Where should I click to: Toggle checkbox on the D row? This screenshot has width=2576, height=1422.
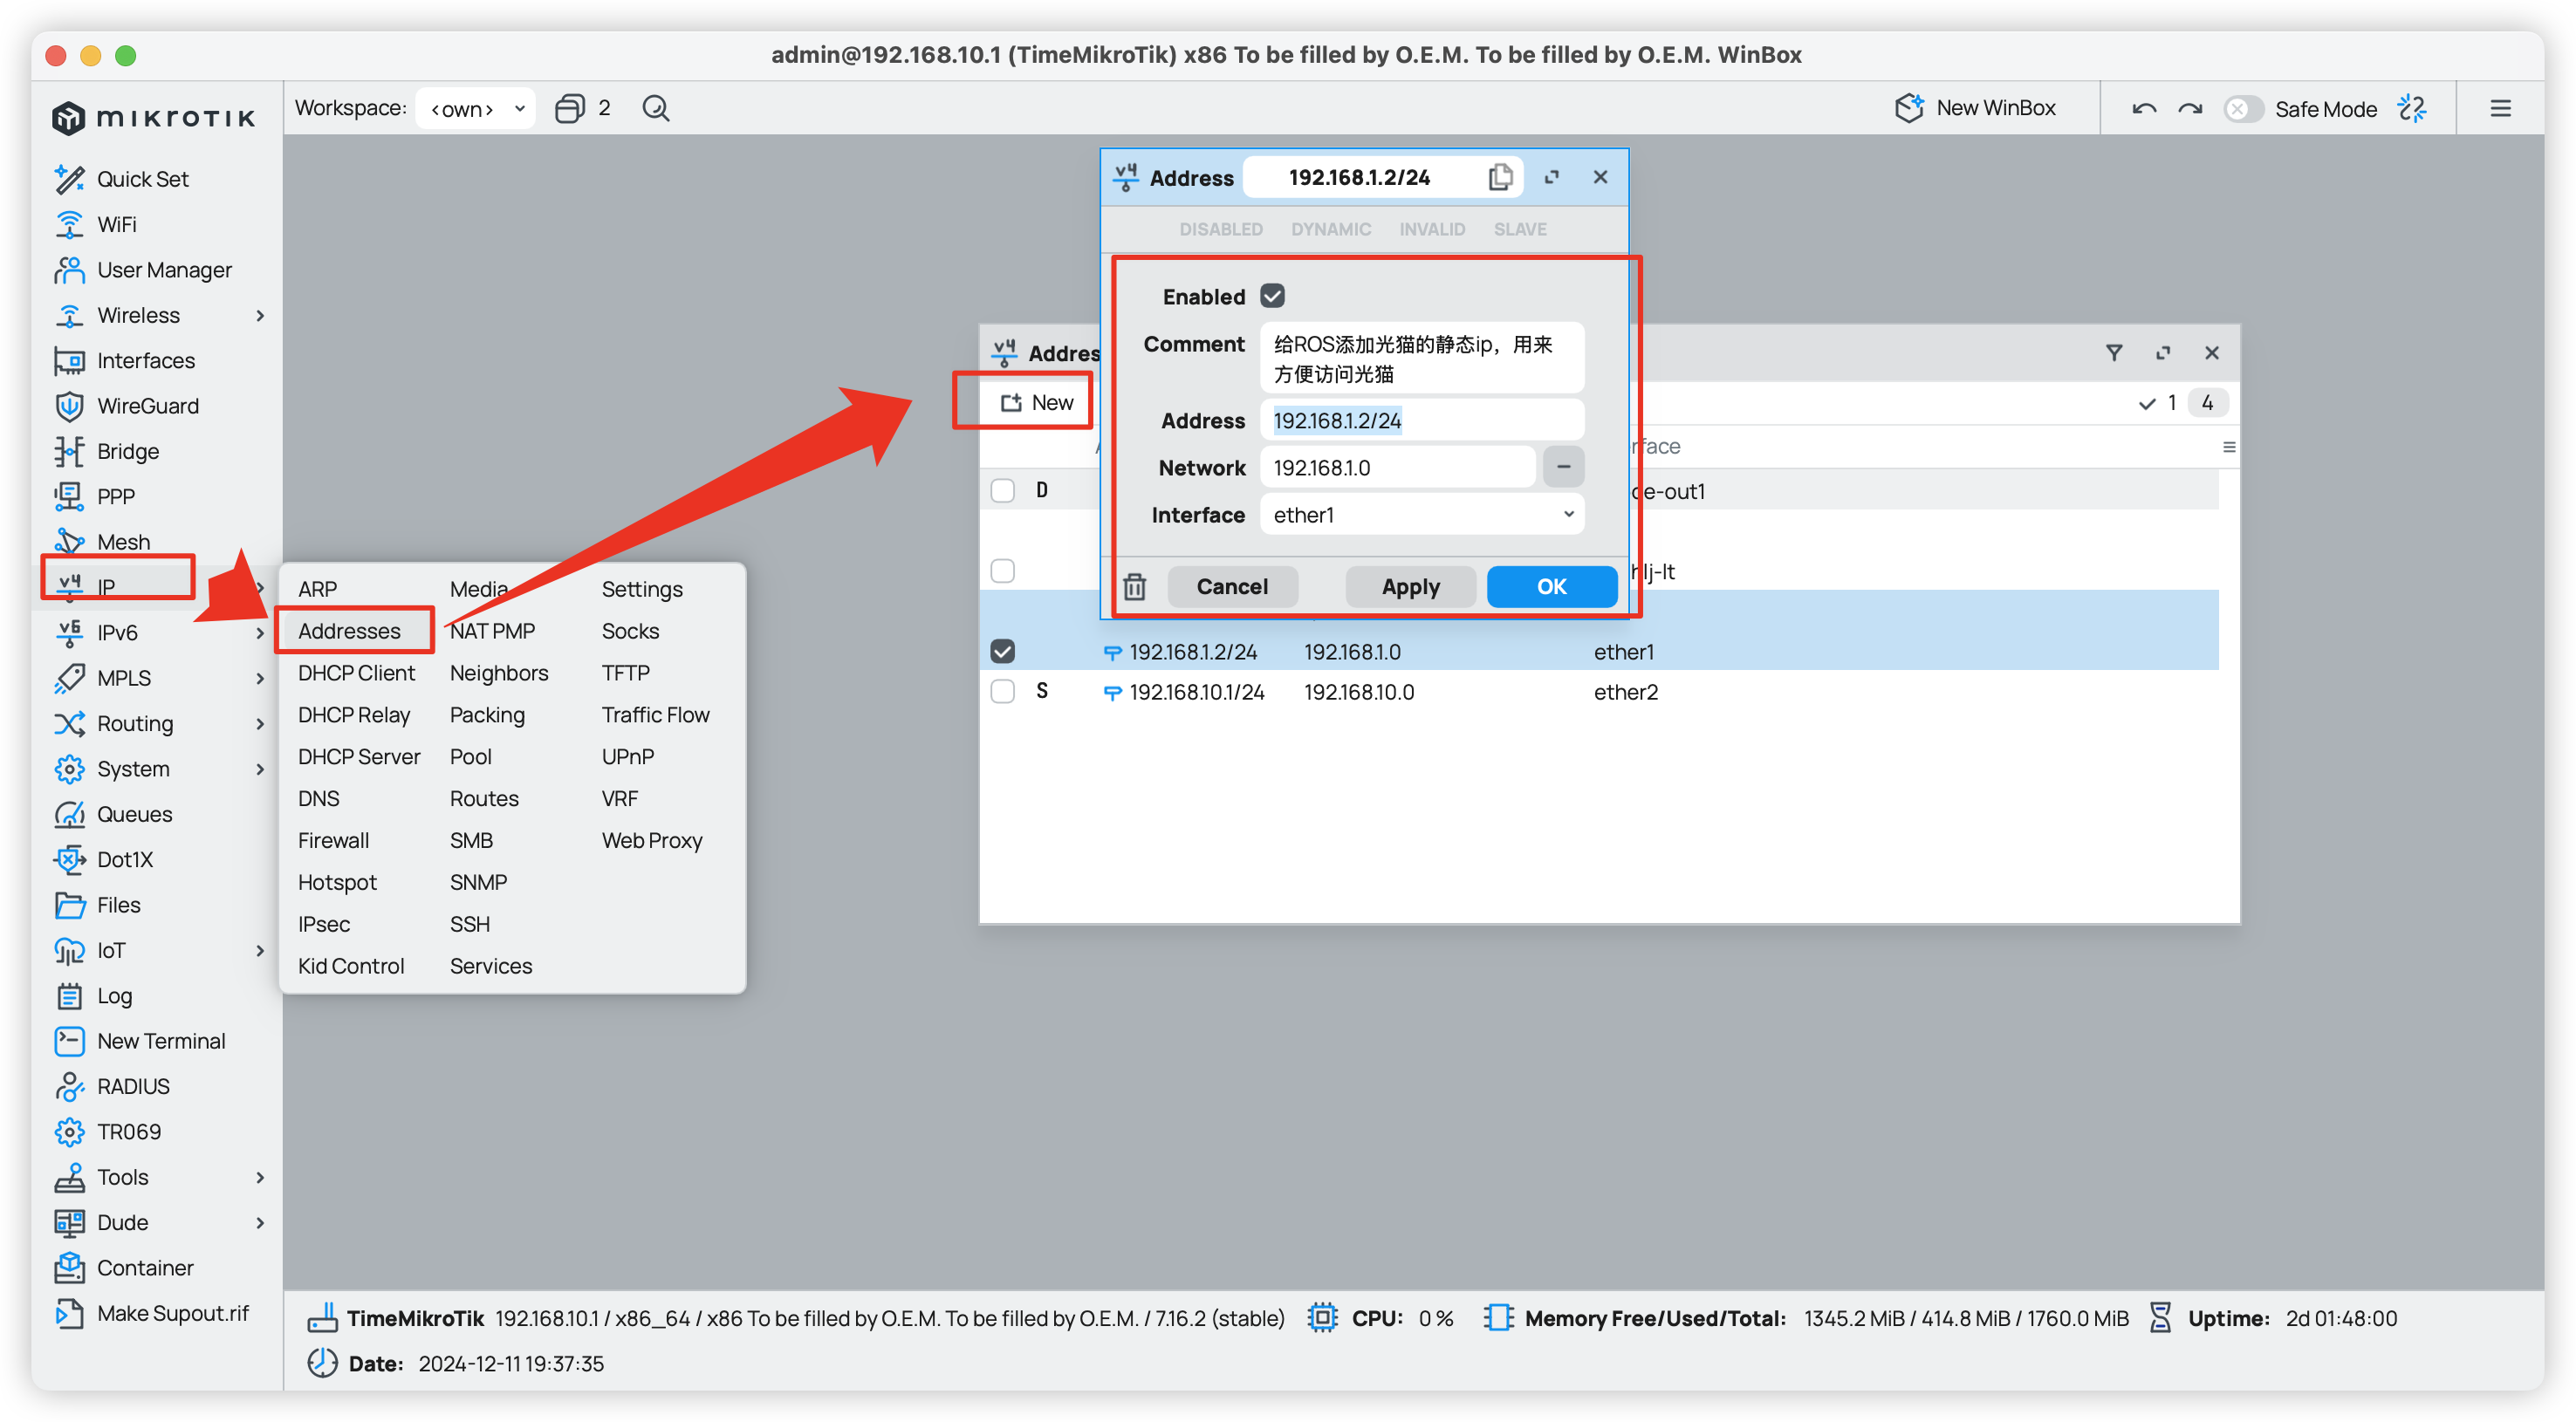pyautogui.click(x=1002, y=490)
